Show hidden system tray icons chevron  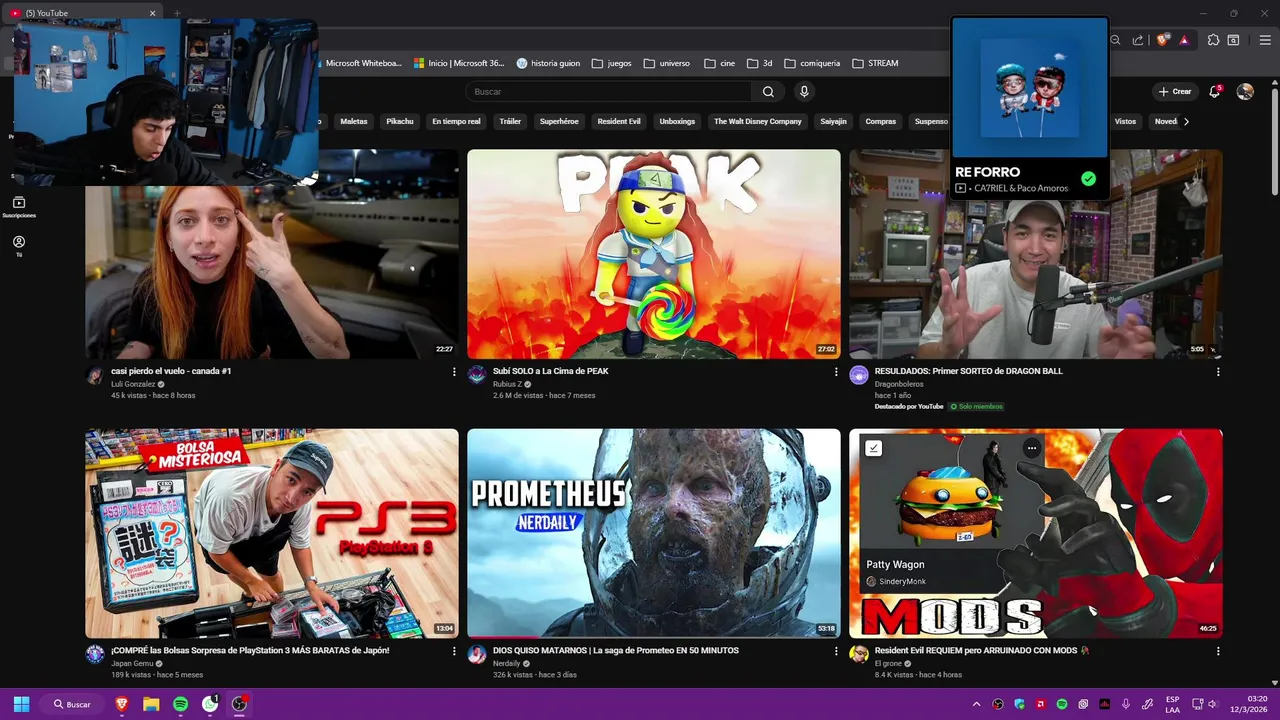pos(976,704)
